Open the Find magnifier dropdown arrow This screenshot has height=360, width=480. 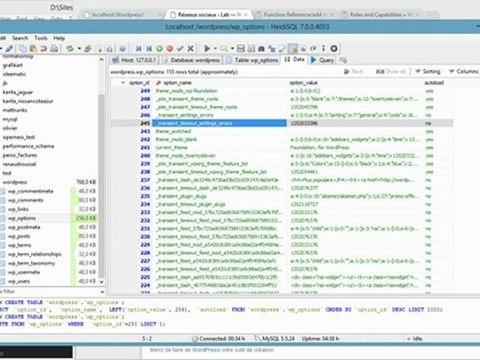pyautogui.click(x=232, y=49)
